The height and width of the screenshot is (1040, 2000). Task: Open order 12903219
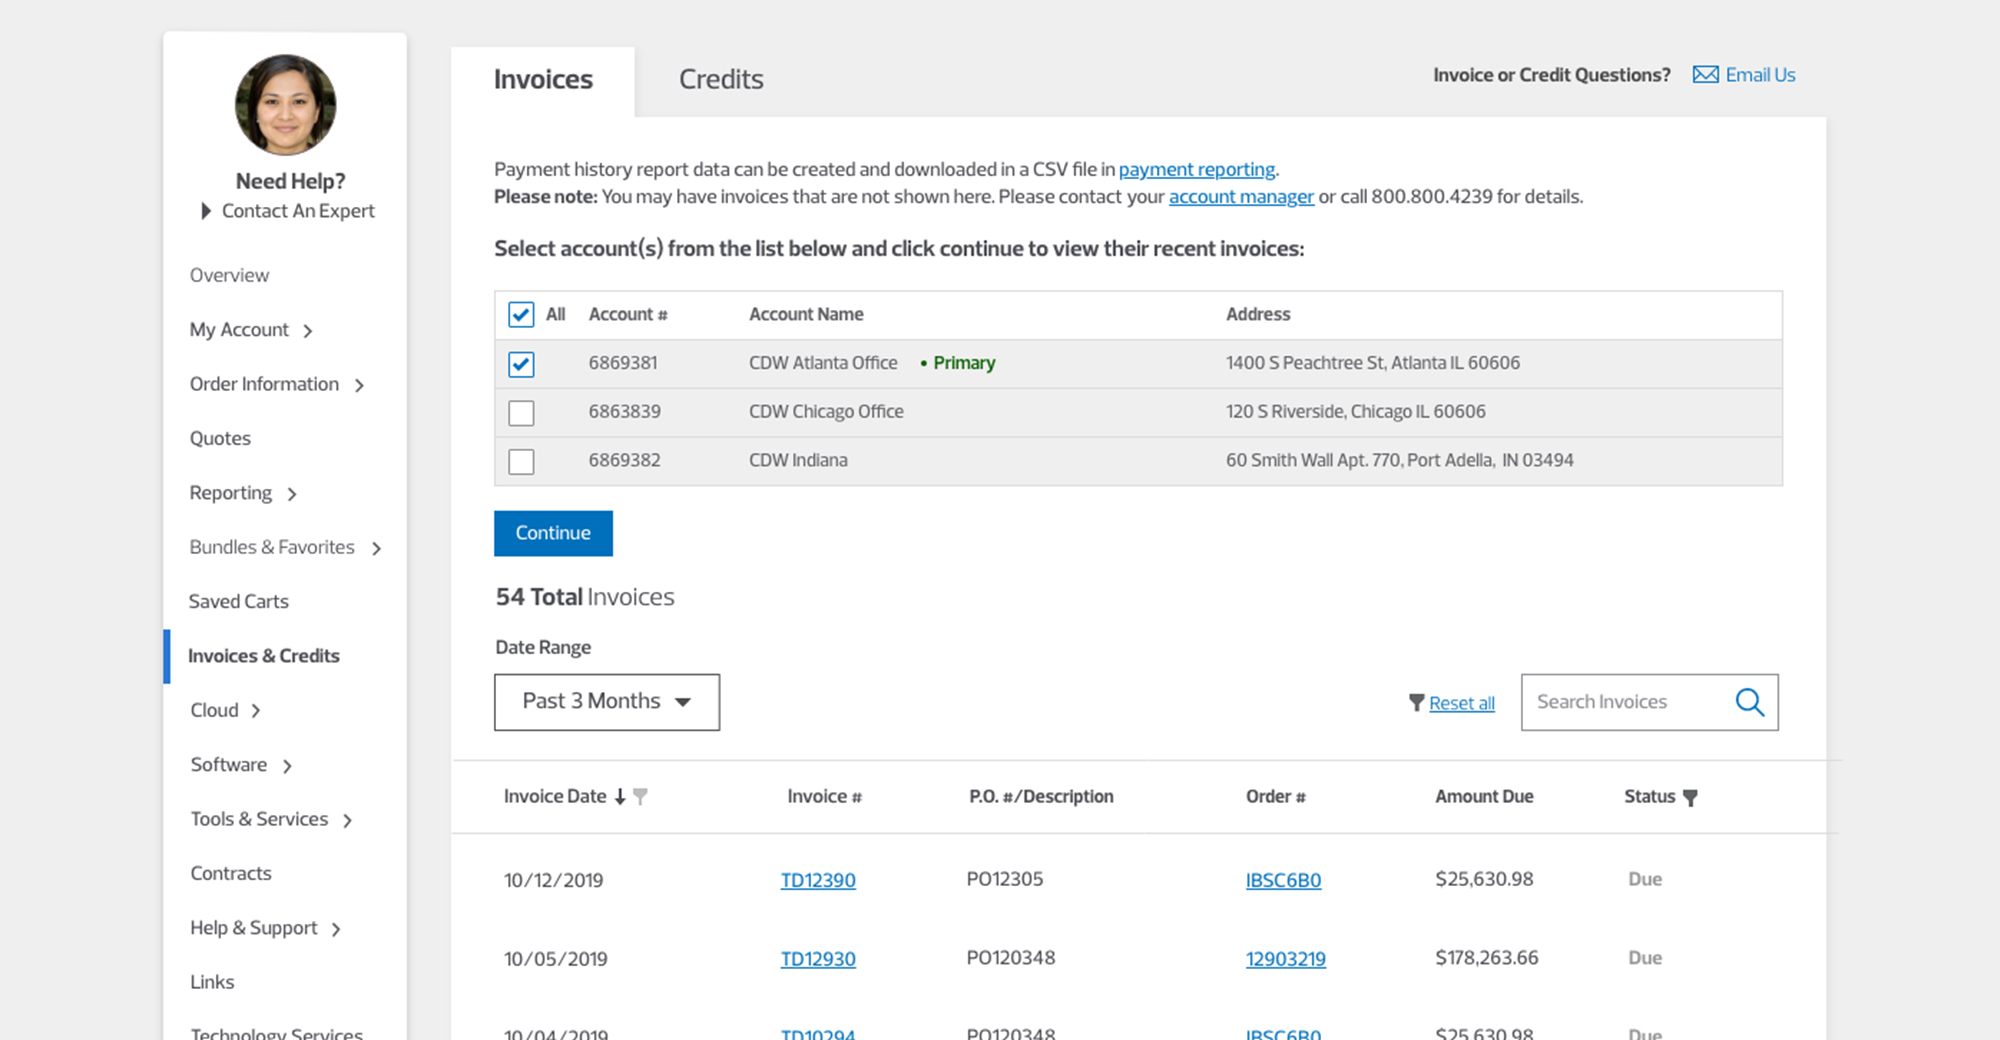1285,959
